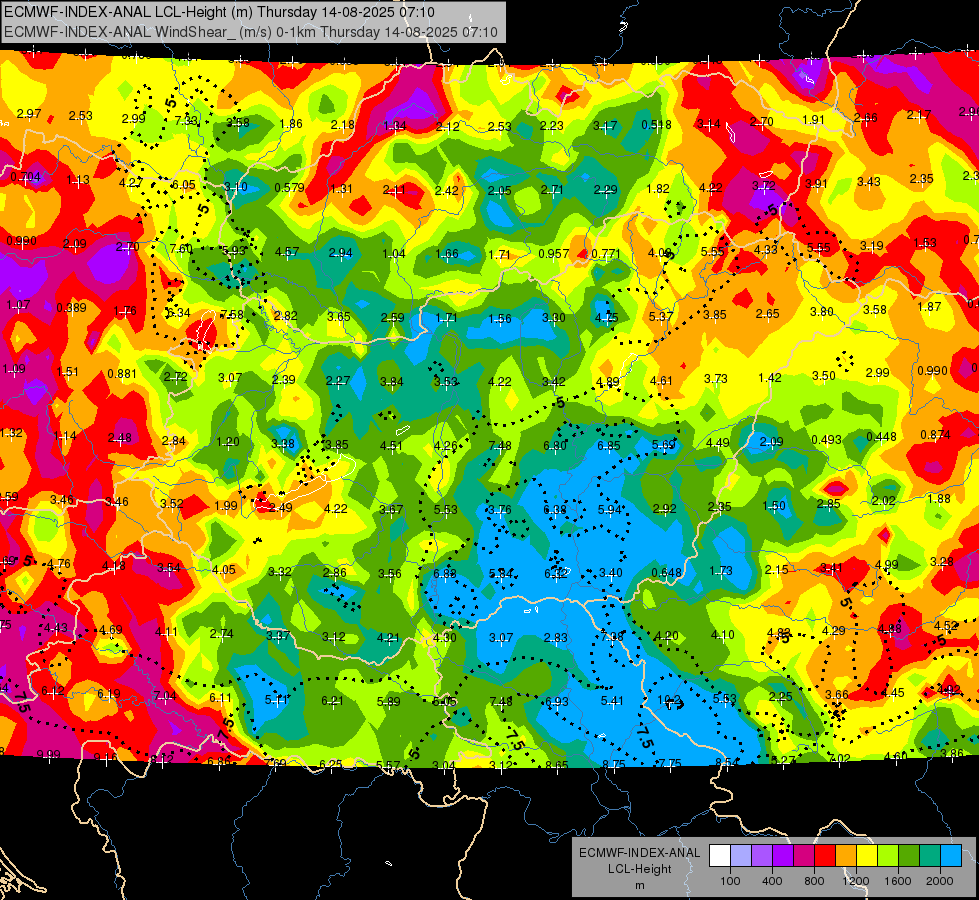Click the wind shear value 4.99
Screen dimensions: 979x900
[x=887, y=564]
